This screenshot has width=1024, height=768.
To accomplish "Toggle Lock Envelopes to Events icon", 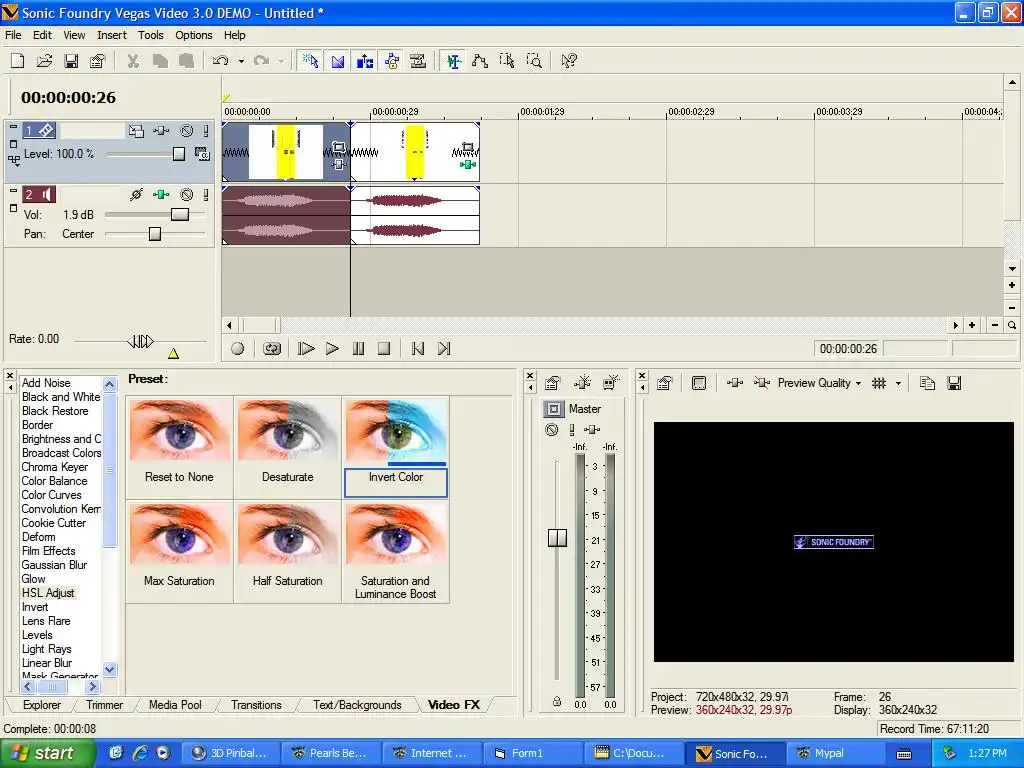I will pyautogui.click(x=392, y=61).
